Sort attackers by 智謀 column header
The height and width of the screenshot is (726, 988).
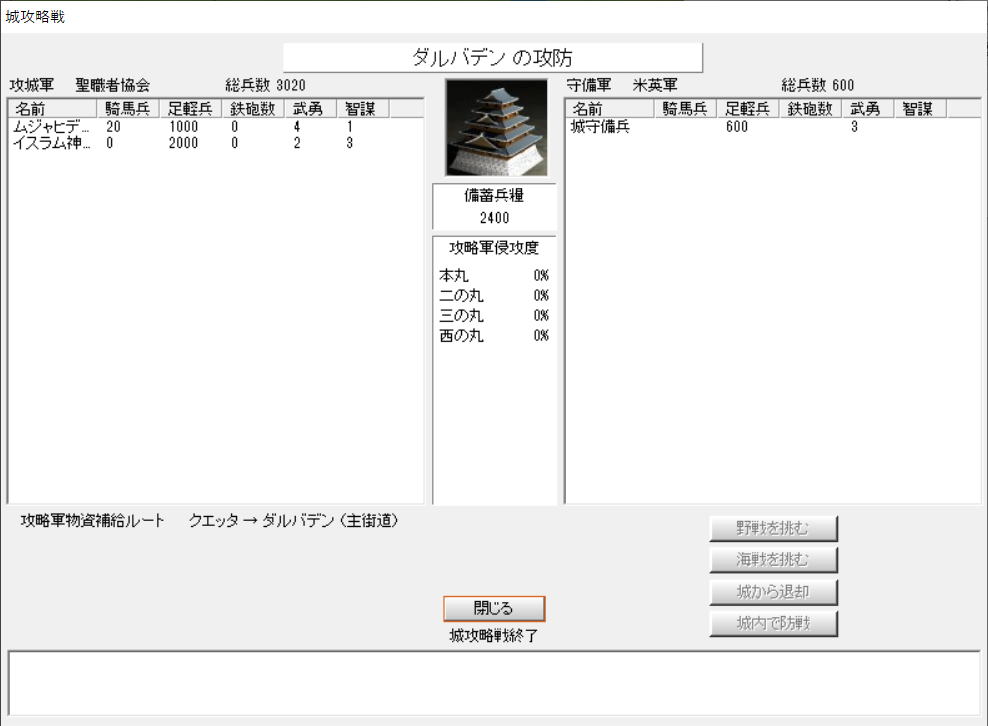coord(361,109)
